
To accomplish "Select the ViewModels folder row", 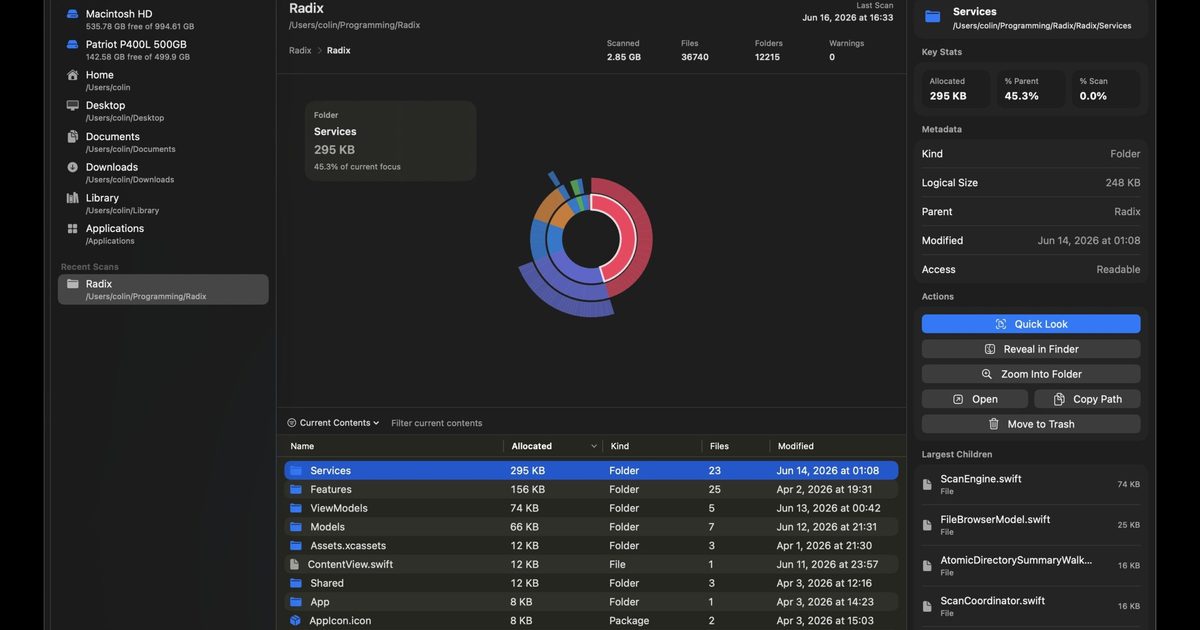I will pyautogui.click(x=591, y=508).
